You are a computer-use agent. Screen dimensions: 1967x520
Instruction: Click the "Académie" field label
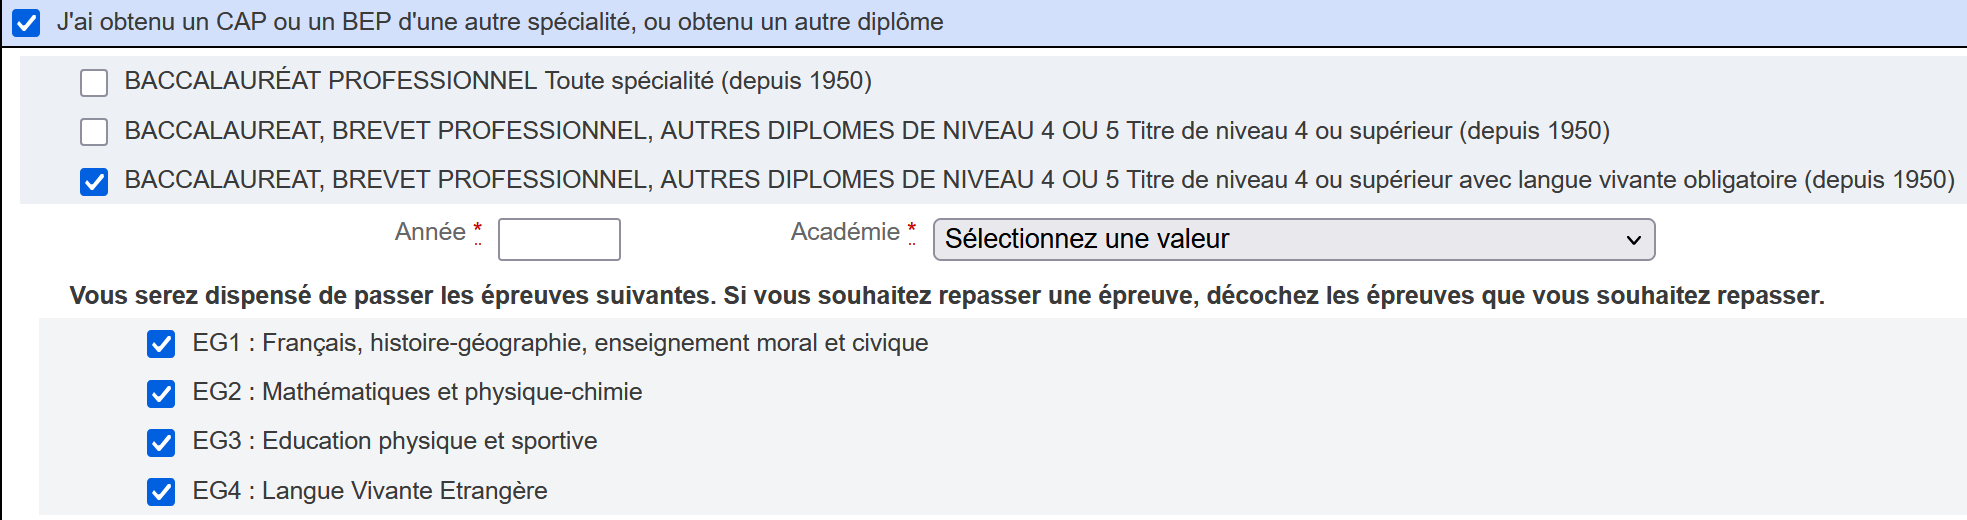(845, 232)
